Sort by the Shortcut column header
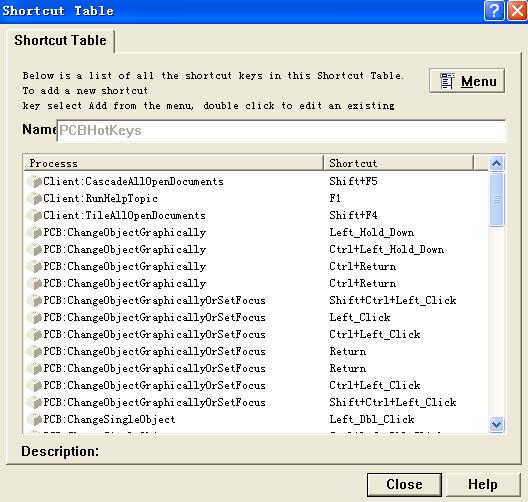Screen dimensions: 528x502 (x=398, y=163)
